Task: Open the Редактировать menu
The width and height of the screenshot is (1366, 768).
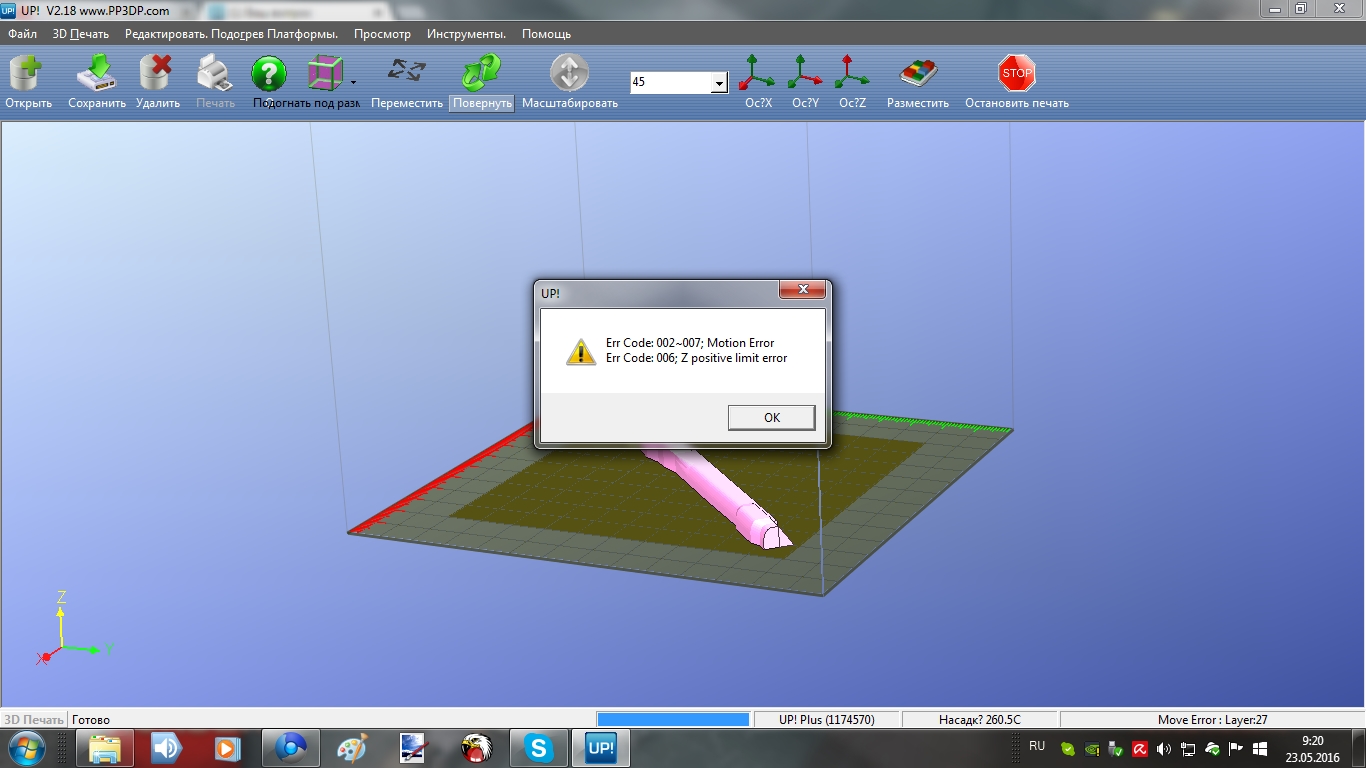Action: click(x=166, y=33)
